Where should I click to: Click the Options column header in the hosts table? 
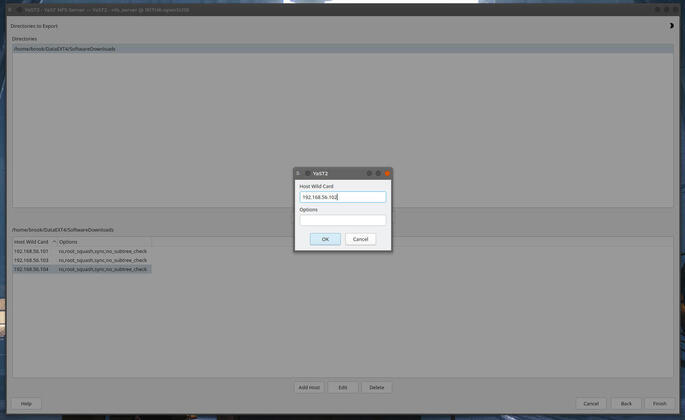pos(104,242)
